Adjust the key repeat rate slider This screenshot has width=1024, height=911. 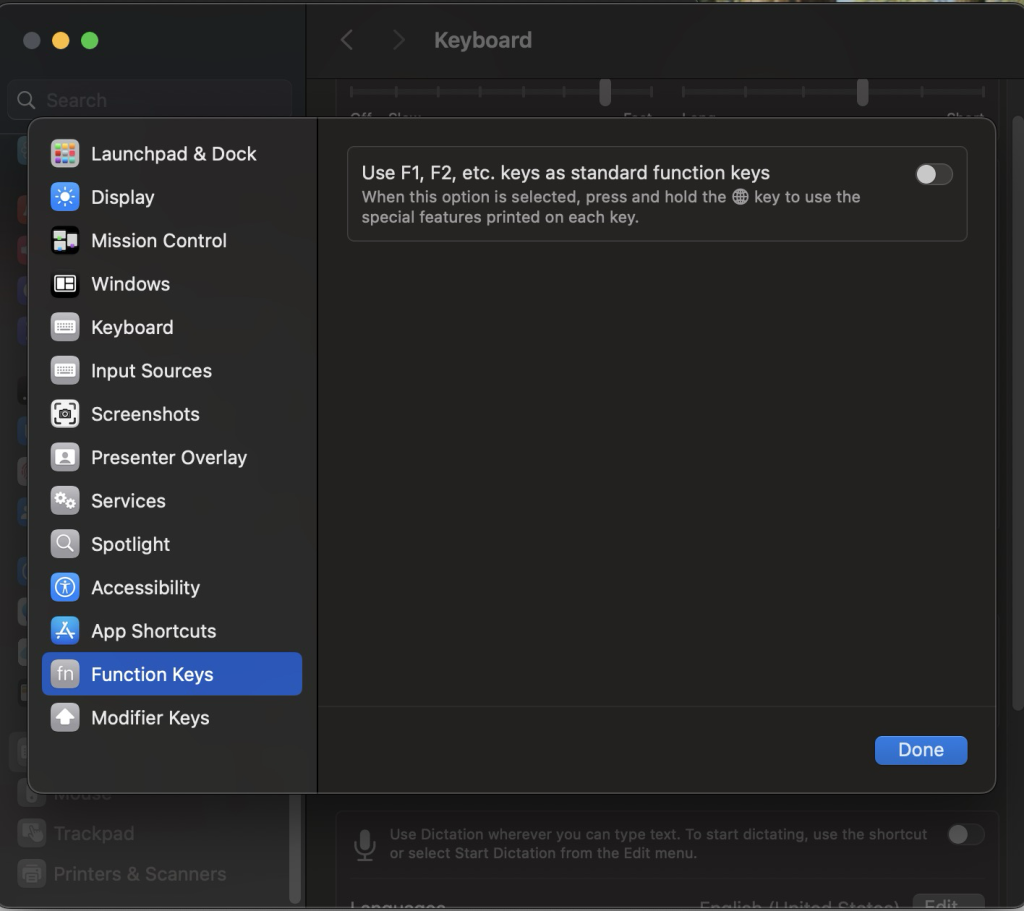[x=605, y=92]
